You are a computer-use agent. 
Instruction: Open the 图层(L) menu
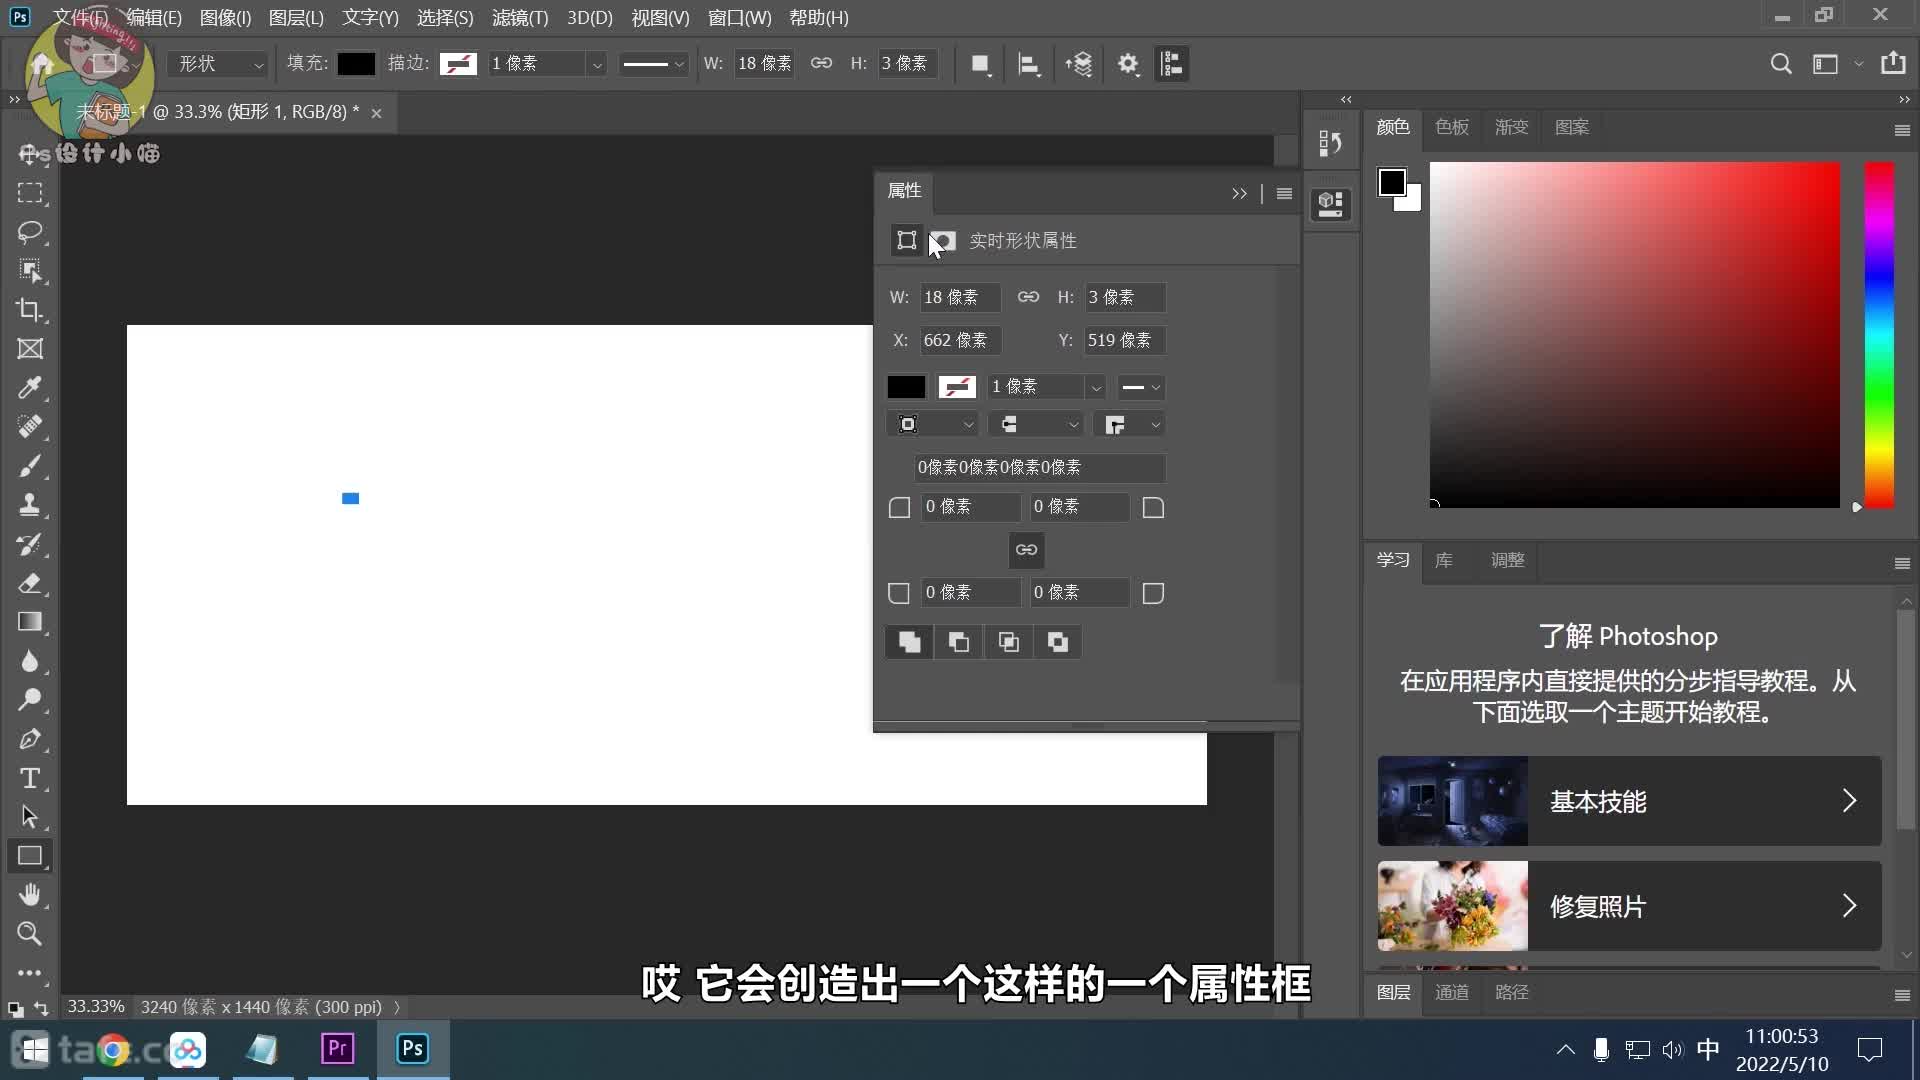[x=296, y=18]
